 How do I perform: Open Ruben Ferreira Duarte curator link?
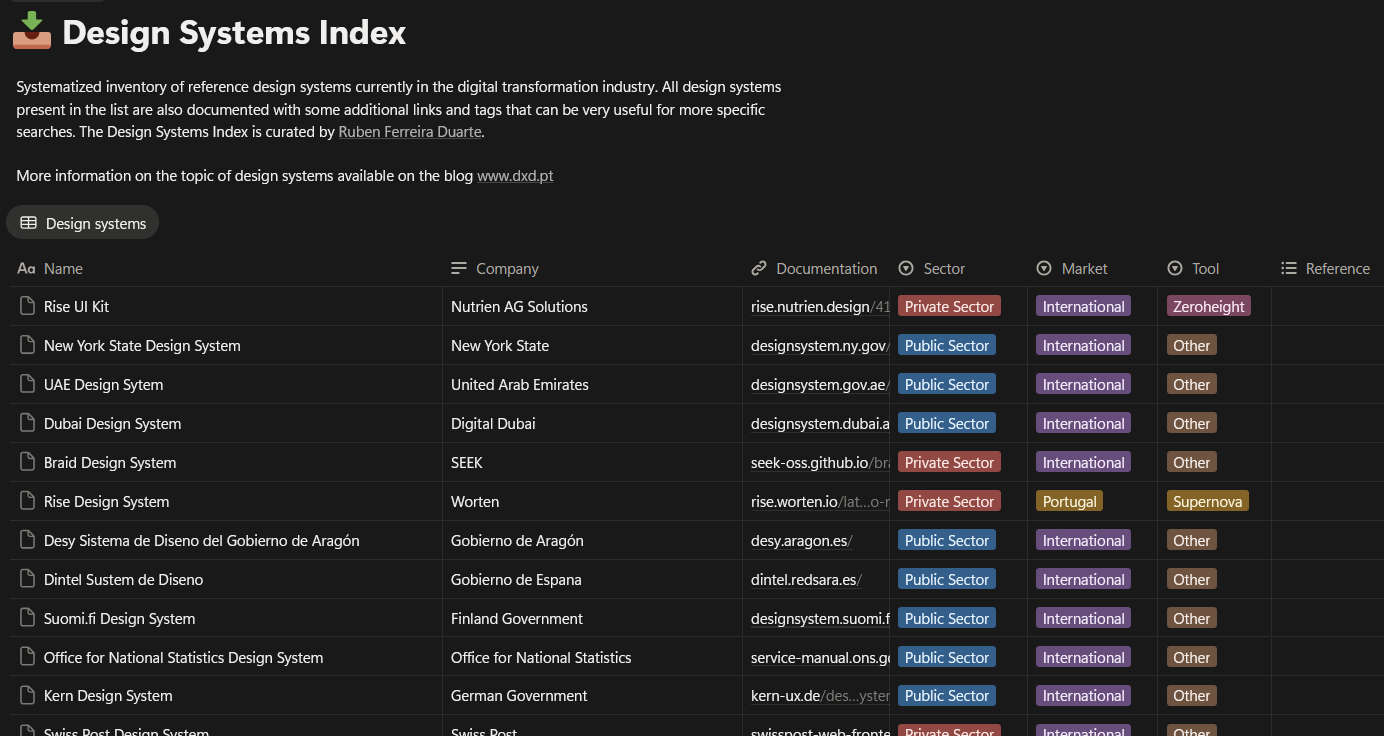[410, 131]
